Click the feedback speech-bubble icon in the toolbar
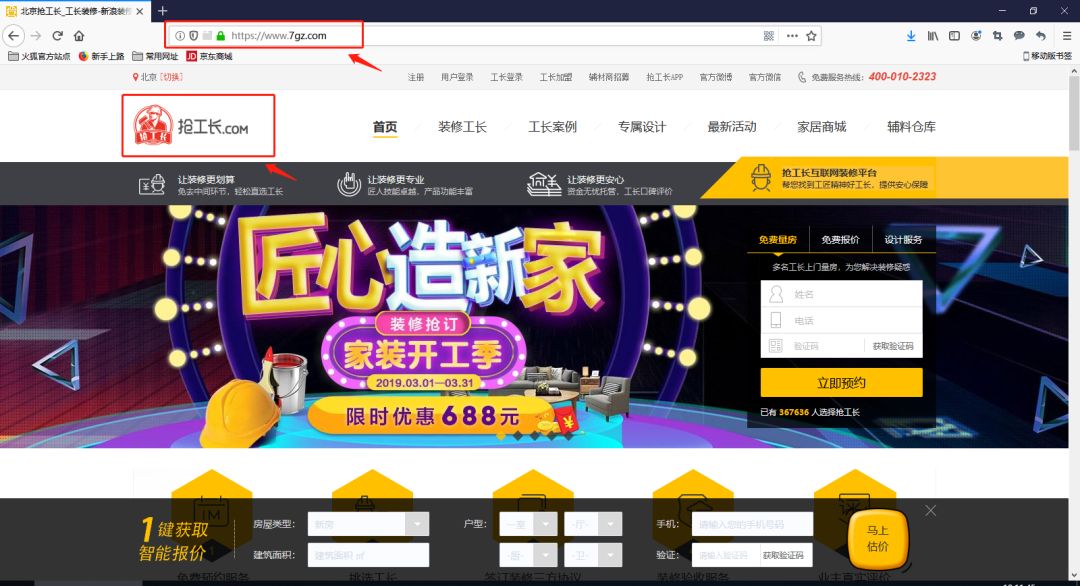1080x586 pixels. tap(1021, 35)
